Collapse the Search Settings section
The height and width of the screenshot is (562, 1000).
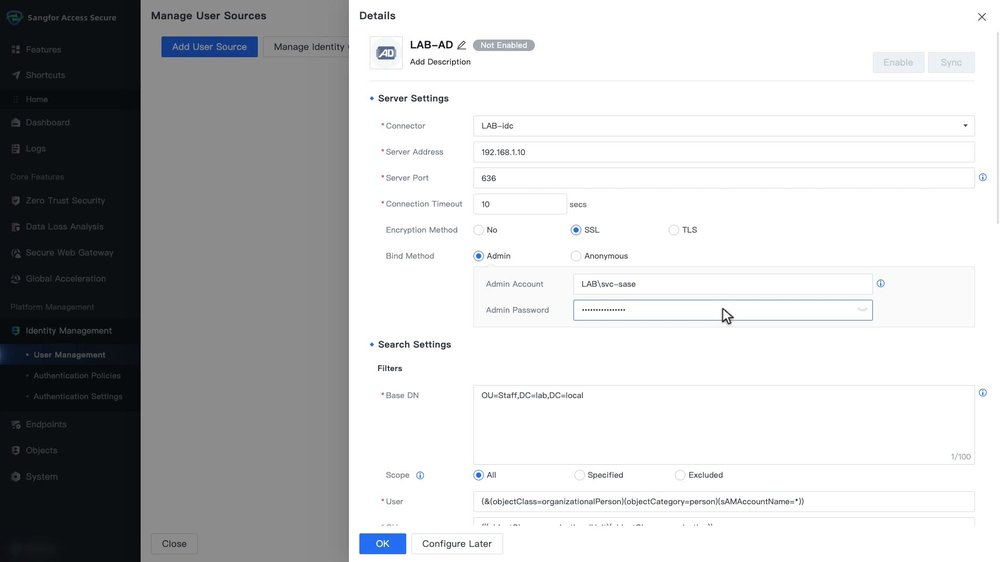tap(372, 344)
